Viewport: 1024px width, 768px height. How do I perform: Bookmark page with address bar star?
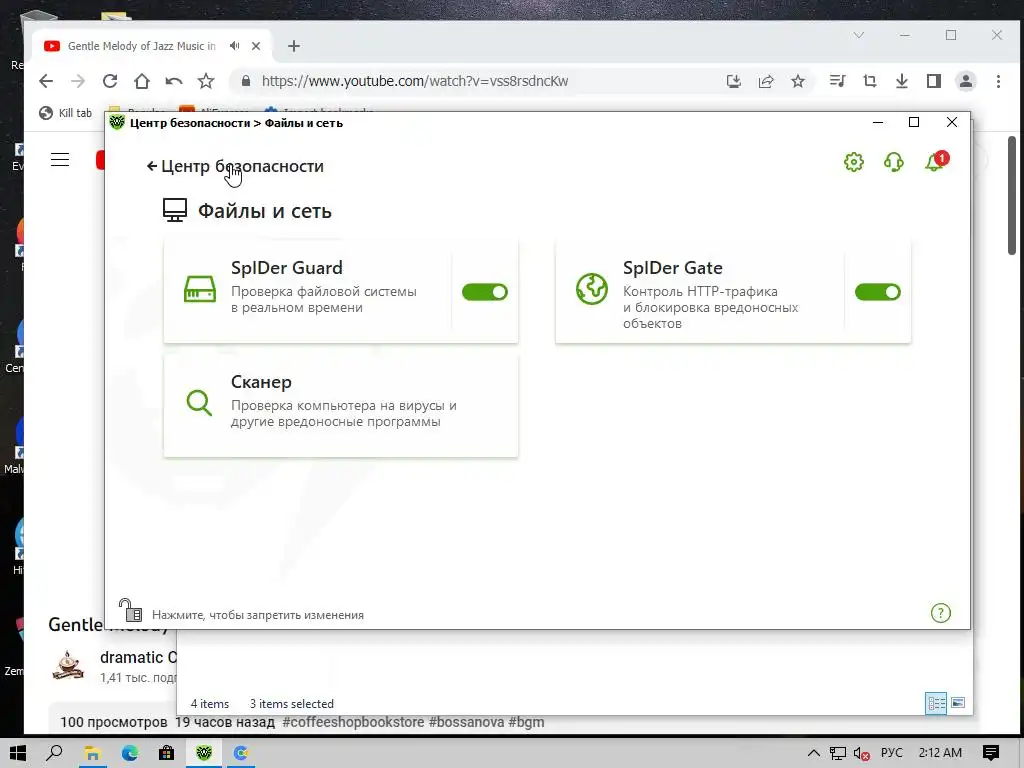[x=797, y=81]
